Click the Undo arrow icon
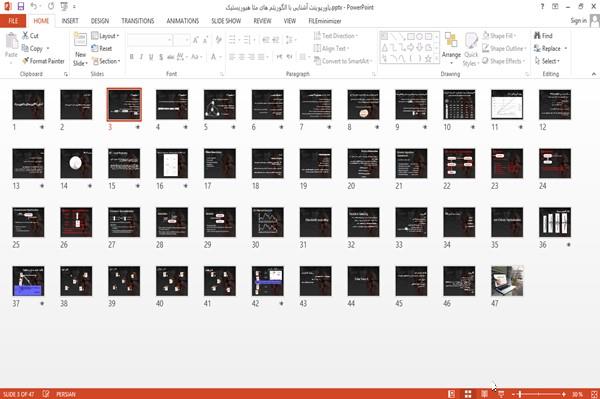 (34, 6)
